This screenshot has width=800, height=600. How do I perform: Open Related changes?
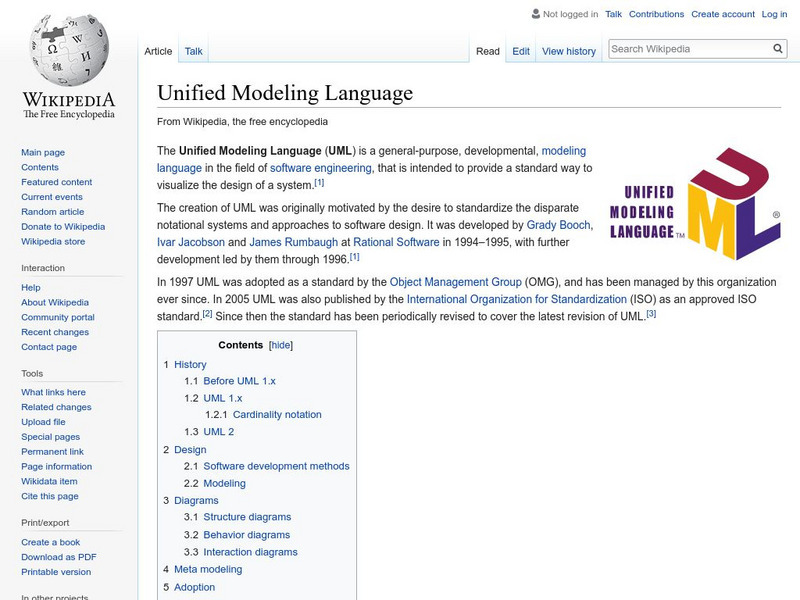click(x=56, y=407)
